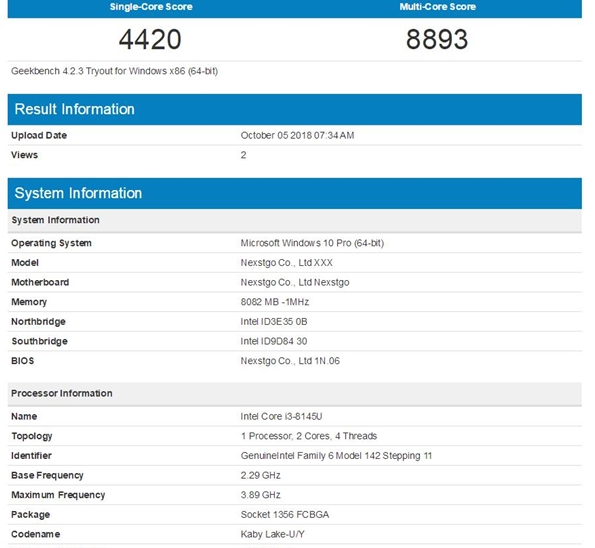Click the Motherboard label
Screen dimensions: 595x548
click(x=40, y=282)
